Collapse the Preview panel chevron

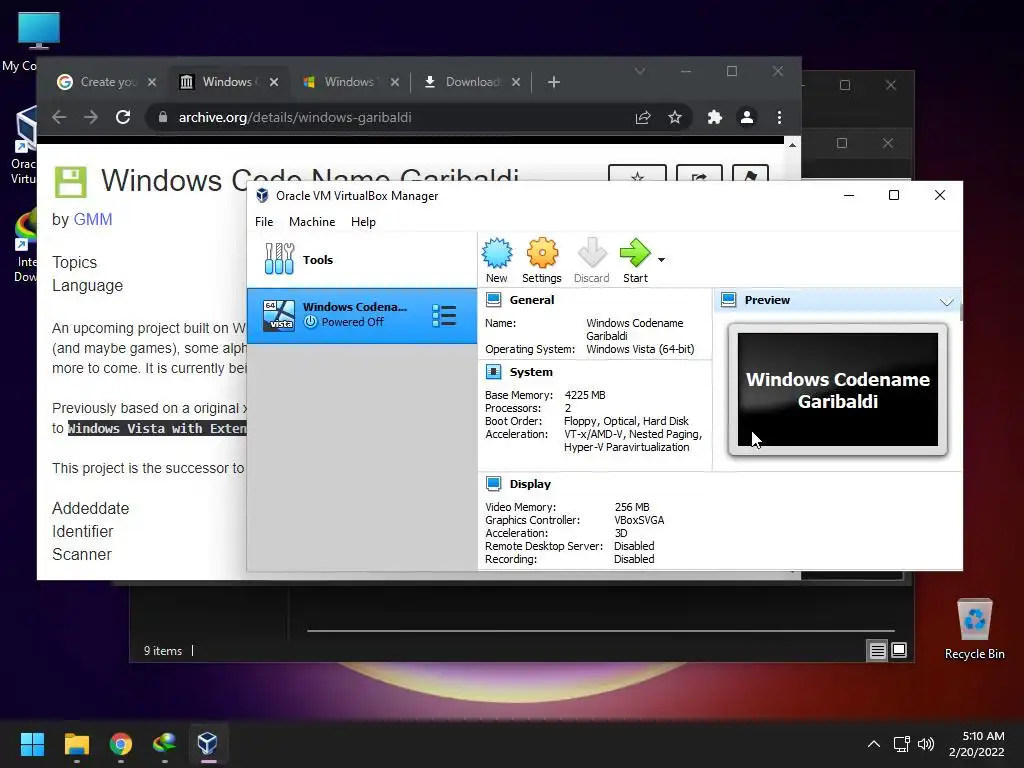tap(946, 301)
